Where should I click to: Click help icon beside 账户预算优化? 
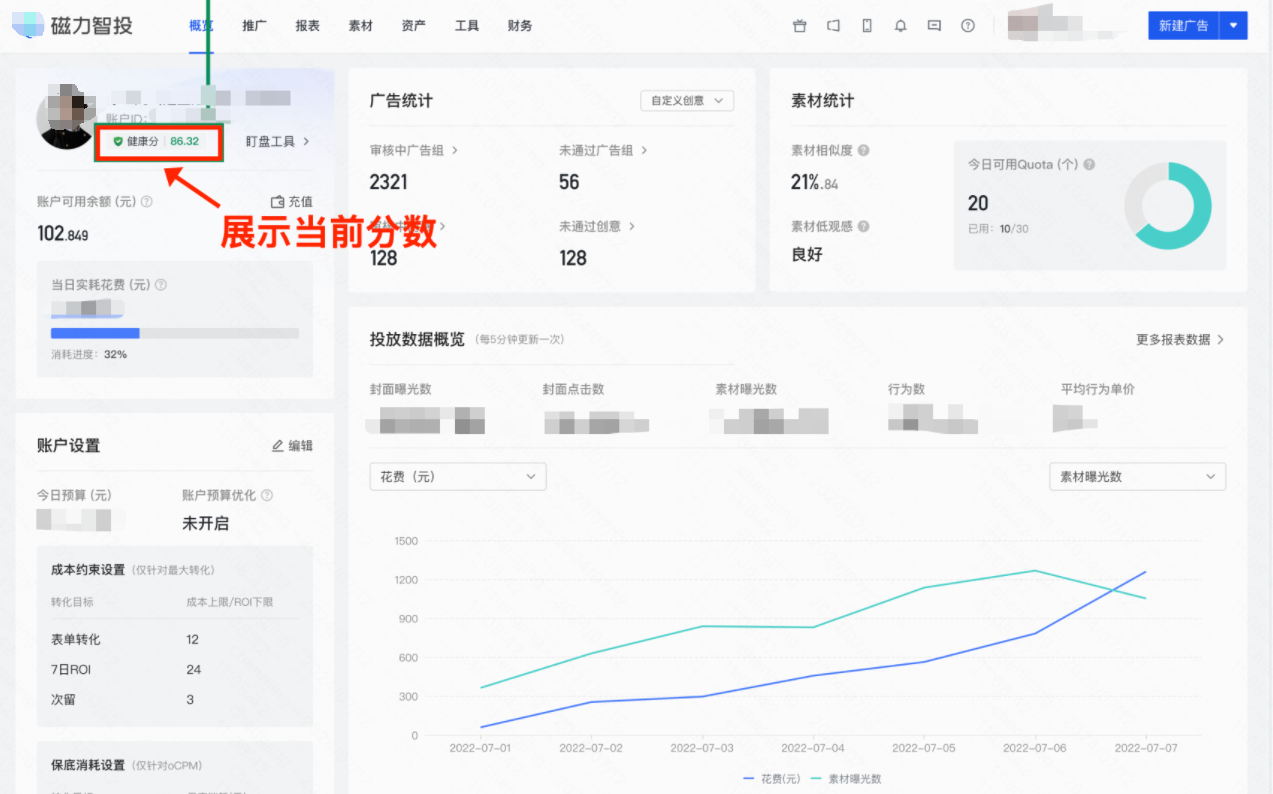(267, 495)
